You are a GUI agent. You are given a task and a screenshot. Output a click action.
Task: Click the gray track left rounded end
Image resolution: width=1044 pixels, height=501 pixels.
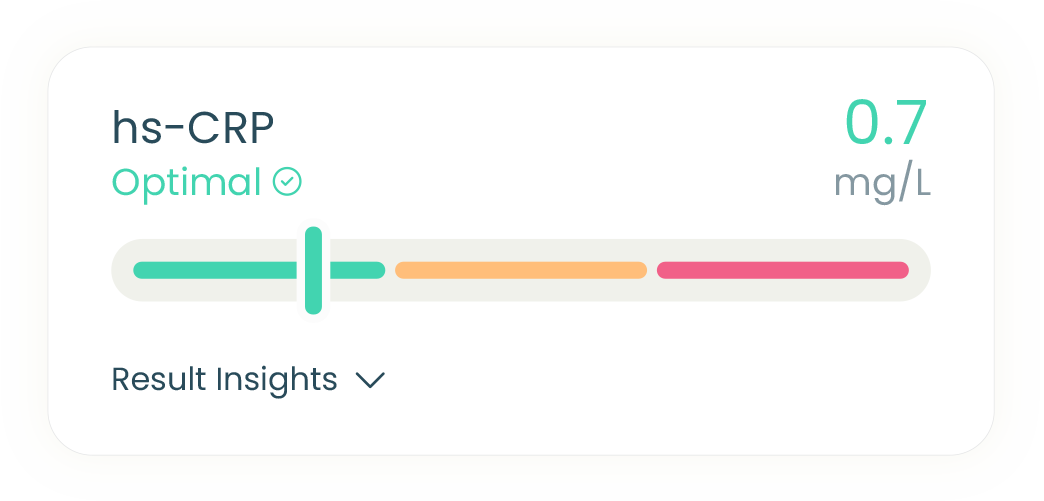coord(121,270)
